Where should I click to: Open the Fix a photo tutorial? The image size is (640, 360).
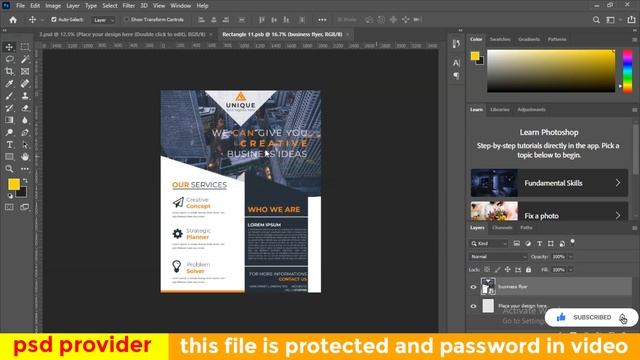point(549,211)
